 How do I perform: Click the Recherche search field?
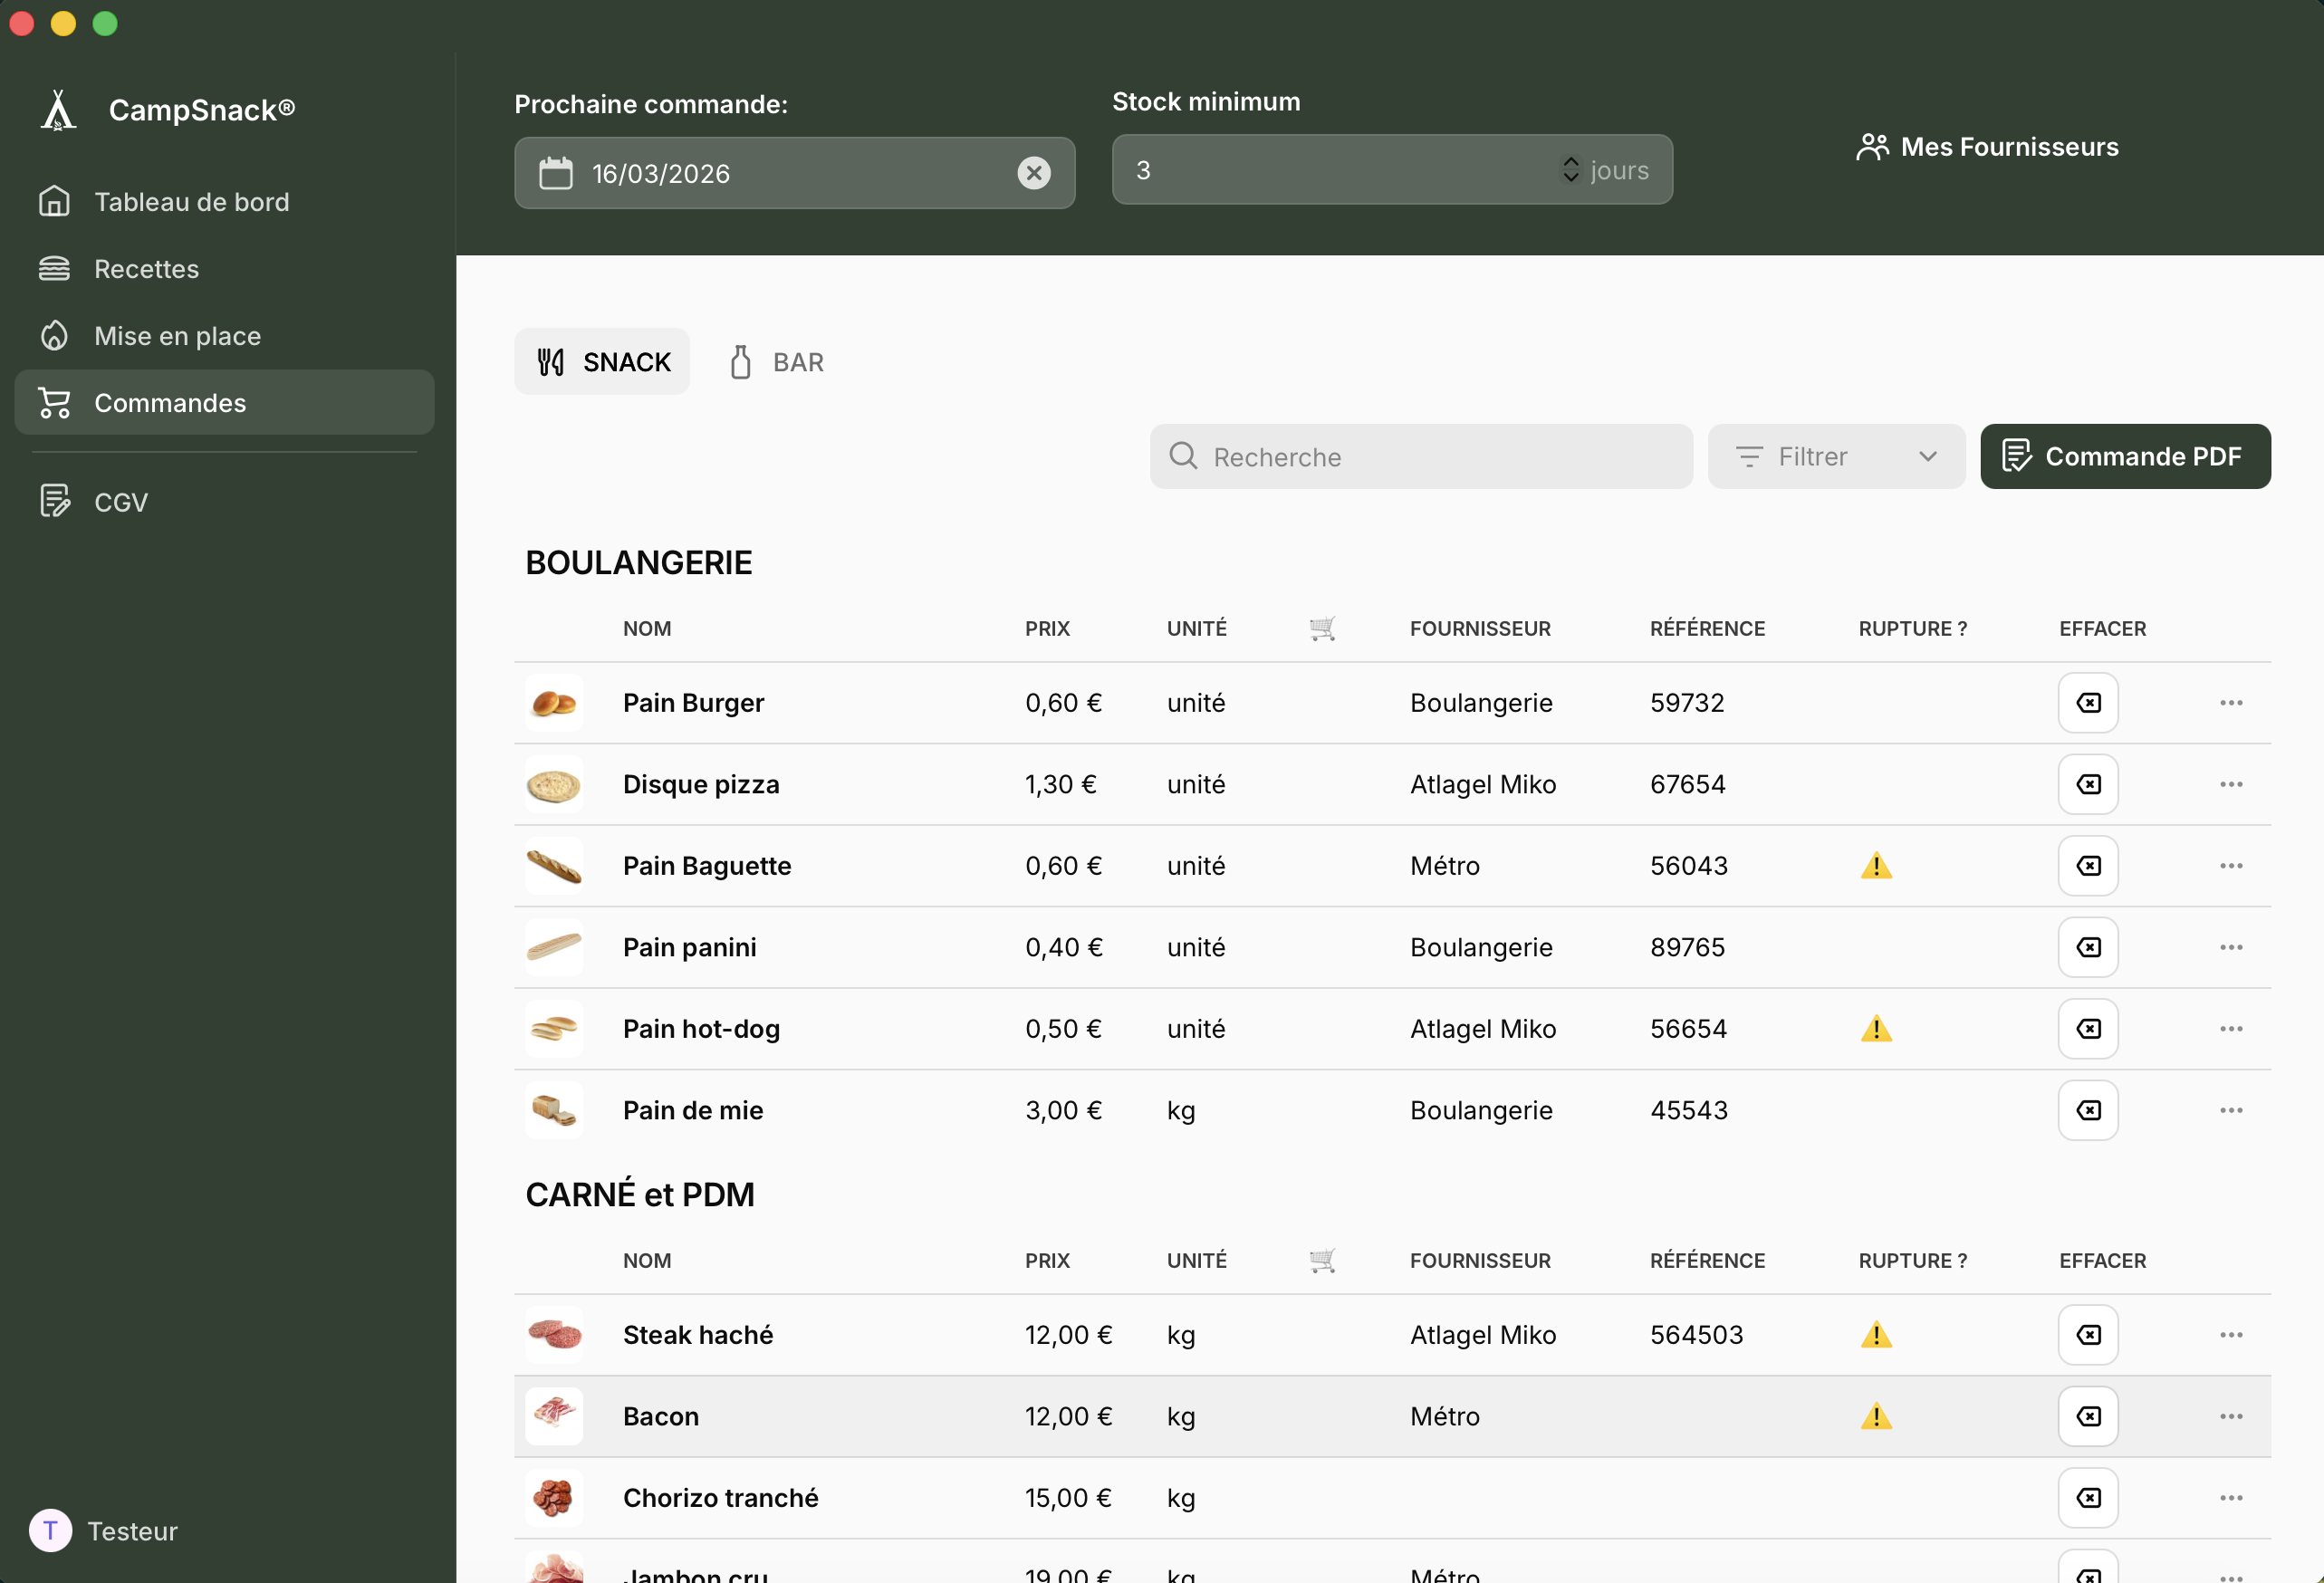tap(1420, 457)
